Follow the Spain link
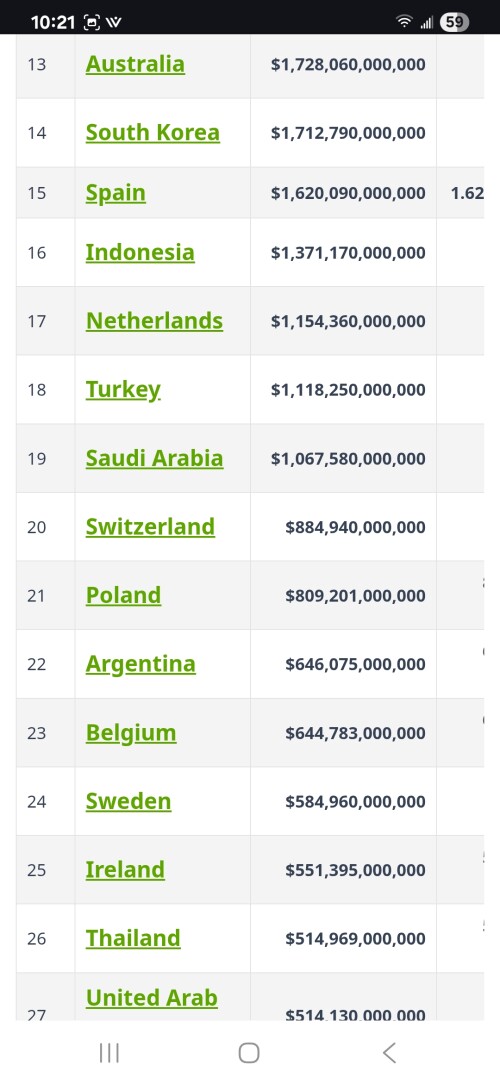Screen dimensions: 500x1083 pos(115,193)
